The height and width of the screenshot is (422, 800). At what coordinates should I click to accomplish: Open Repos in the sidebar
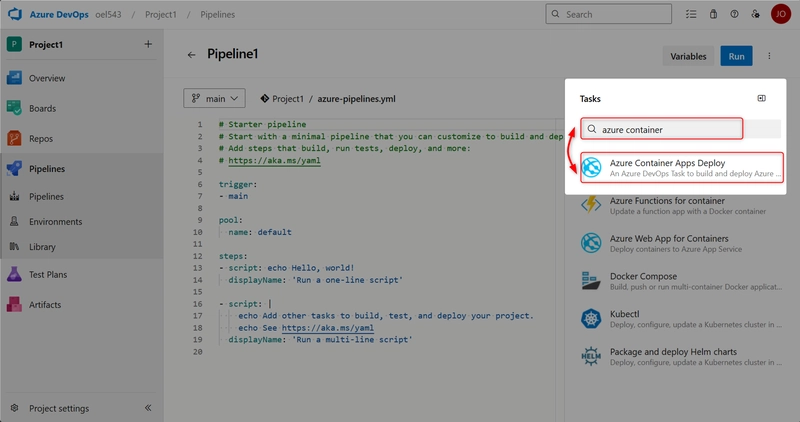40,139
